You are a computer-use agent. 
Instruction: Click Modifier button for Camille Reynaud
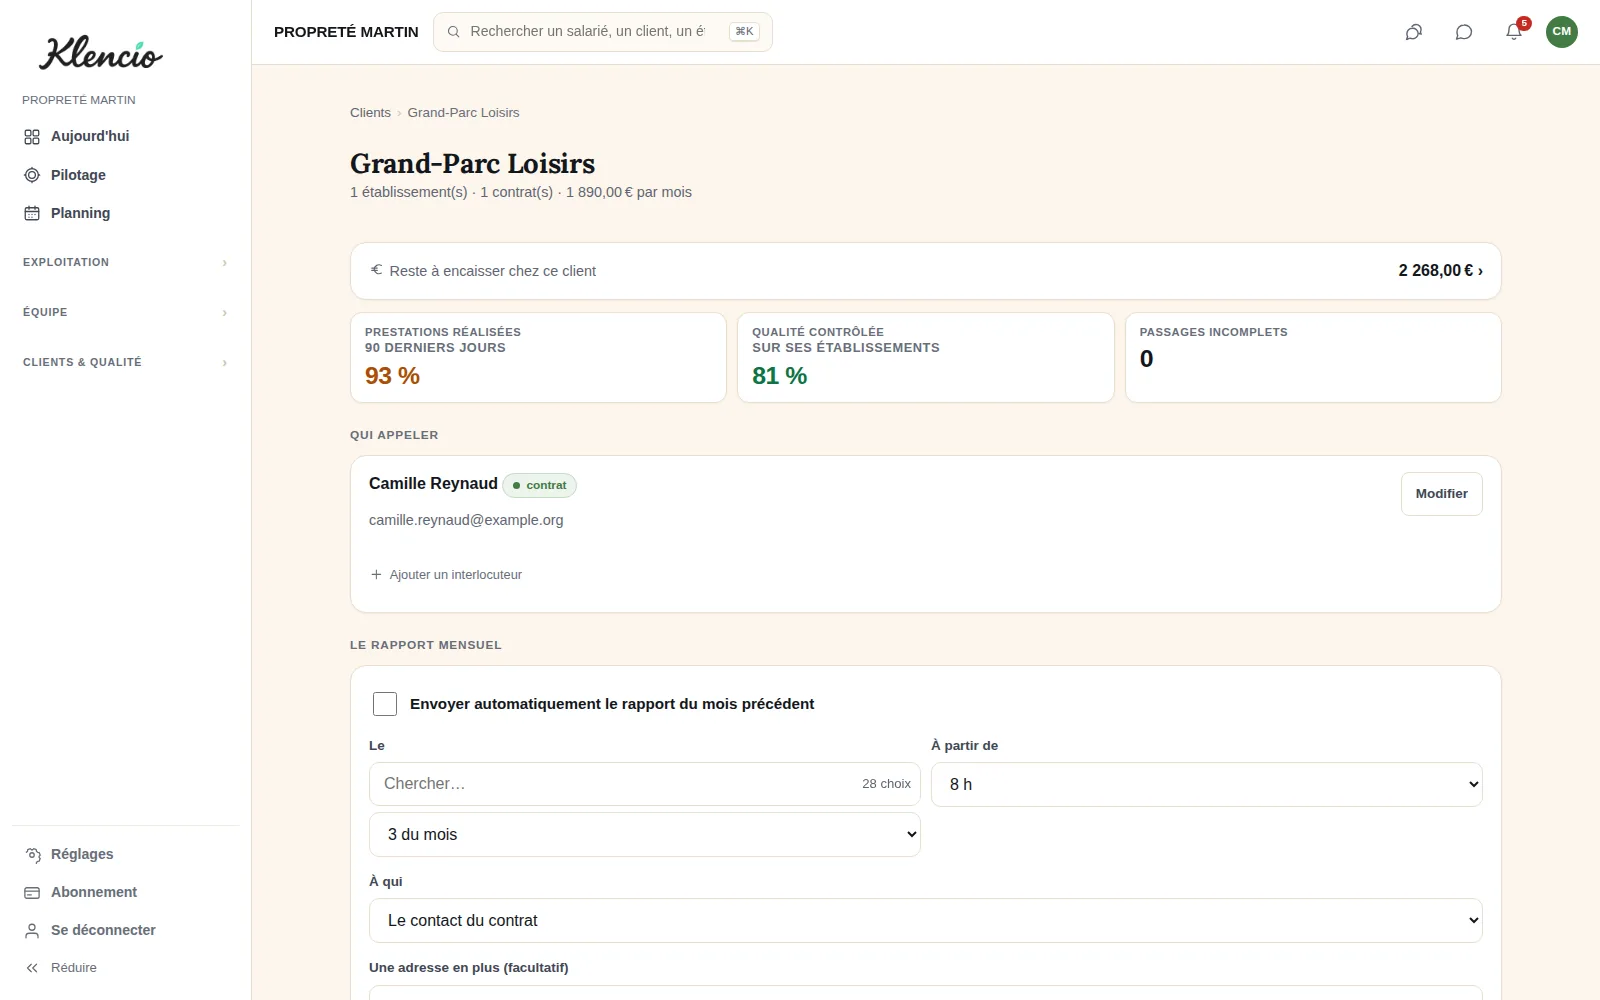(1441, 494)
